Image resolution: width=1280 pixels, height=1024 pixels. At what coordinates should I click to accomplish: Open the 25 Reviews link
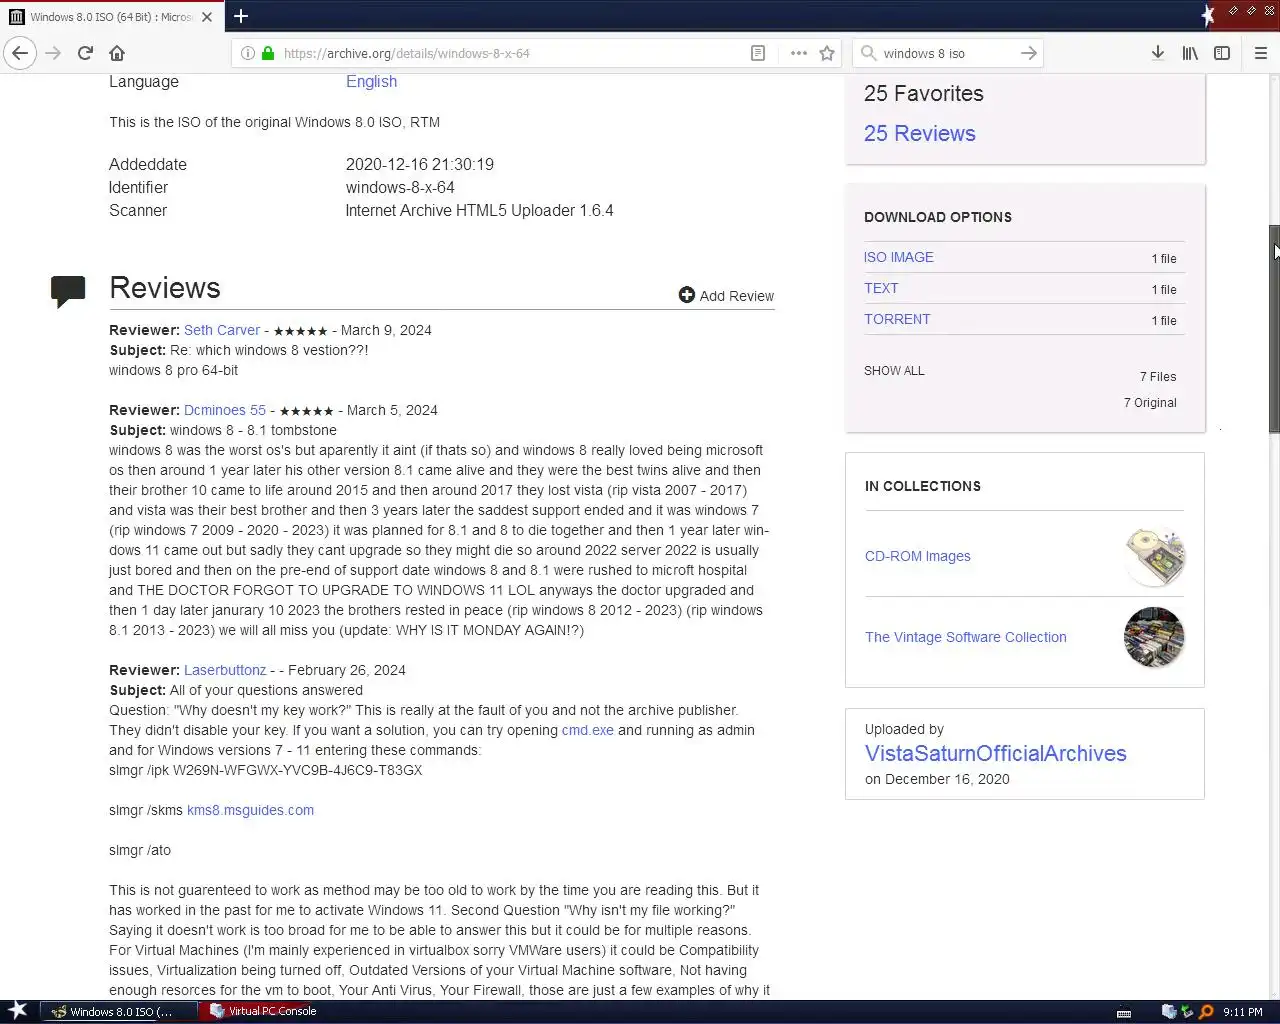point(919,133)
